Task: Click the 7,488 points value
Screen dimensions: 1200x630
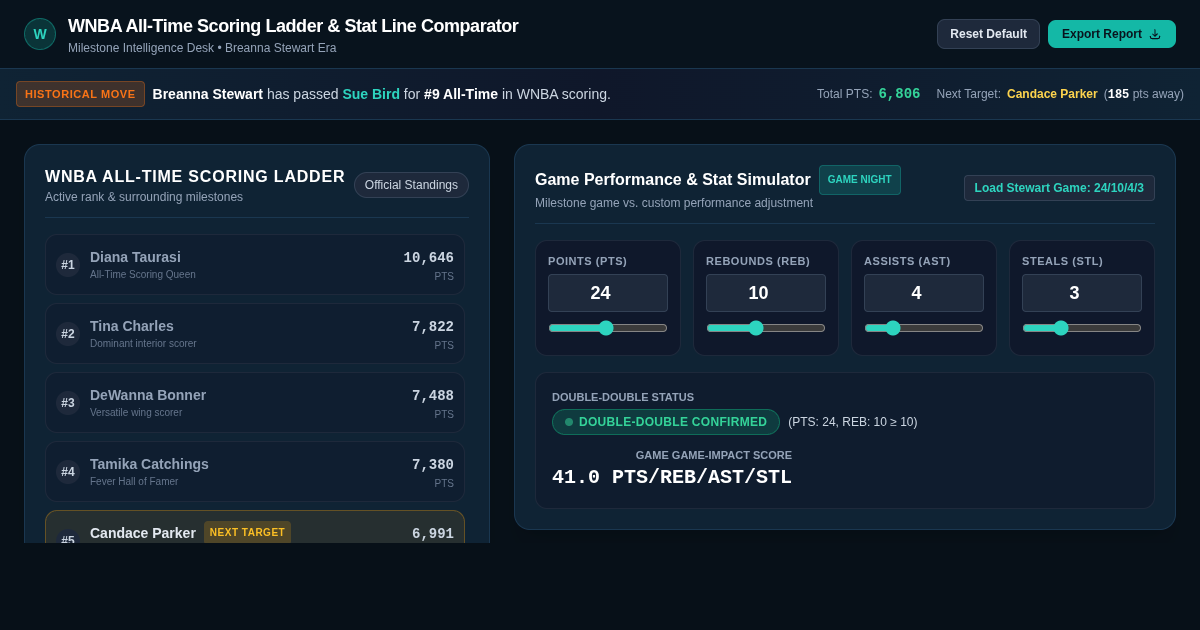Action: click(433, 396)
